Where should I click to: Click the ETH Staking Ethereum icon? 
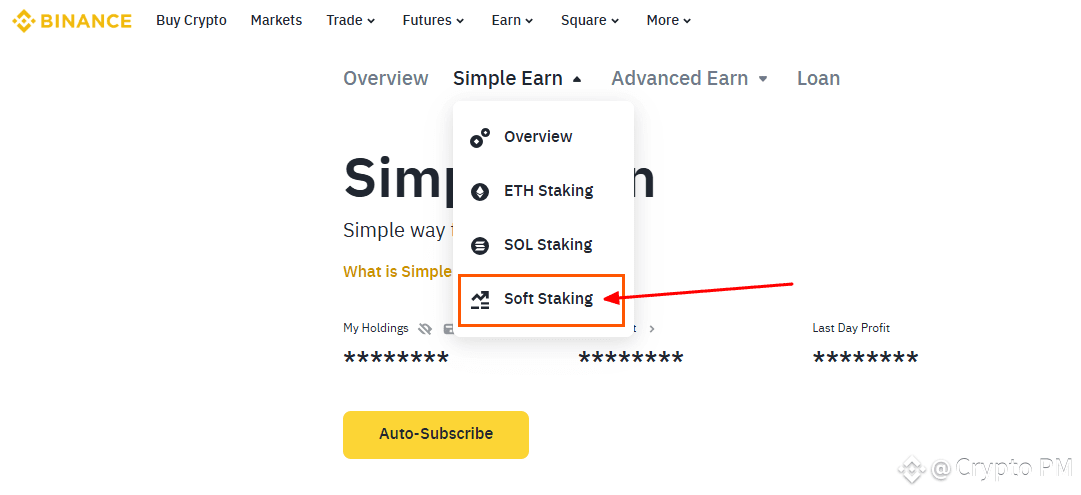pyautogui.click(x=480, y=191)
